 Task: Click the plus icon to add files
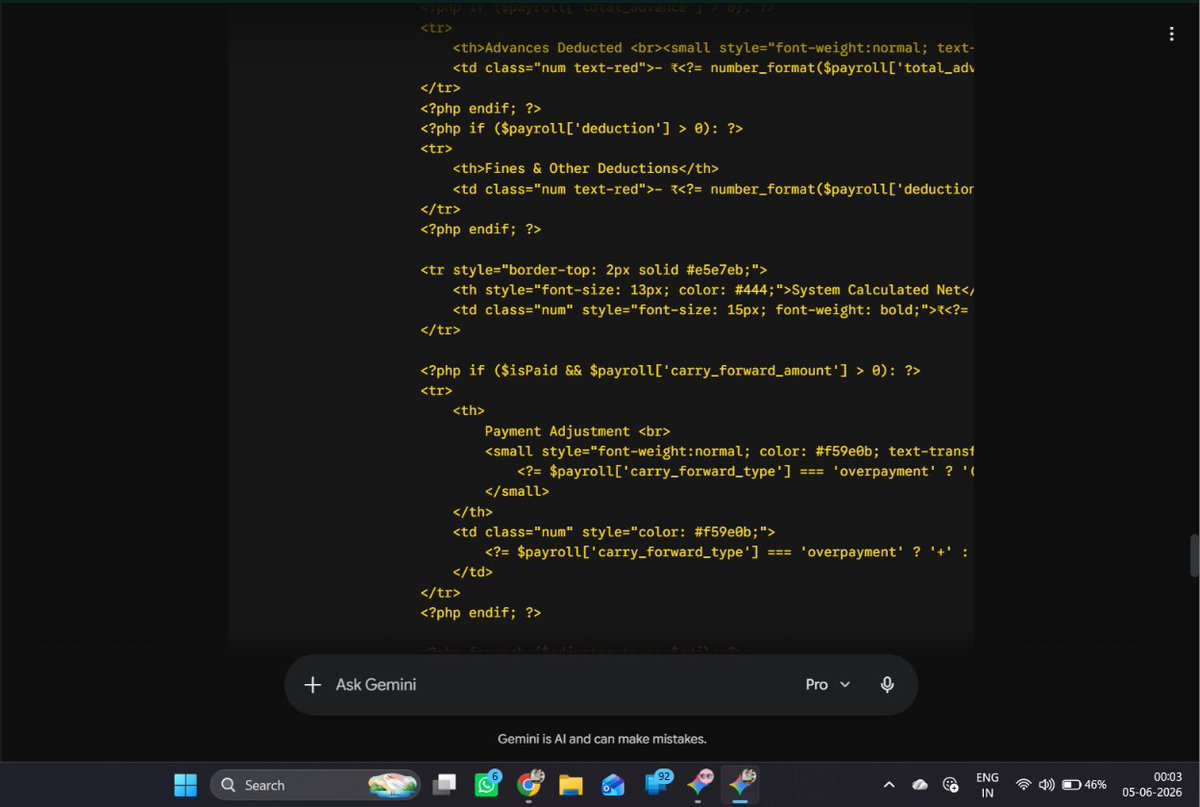313,685
